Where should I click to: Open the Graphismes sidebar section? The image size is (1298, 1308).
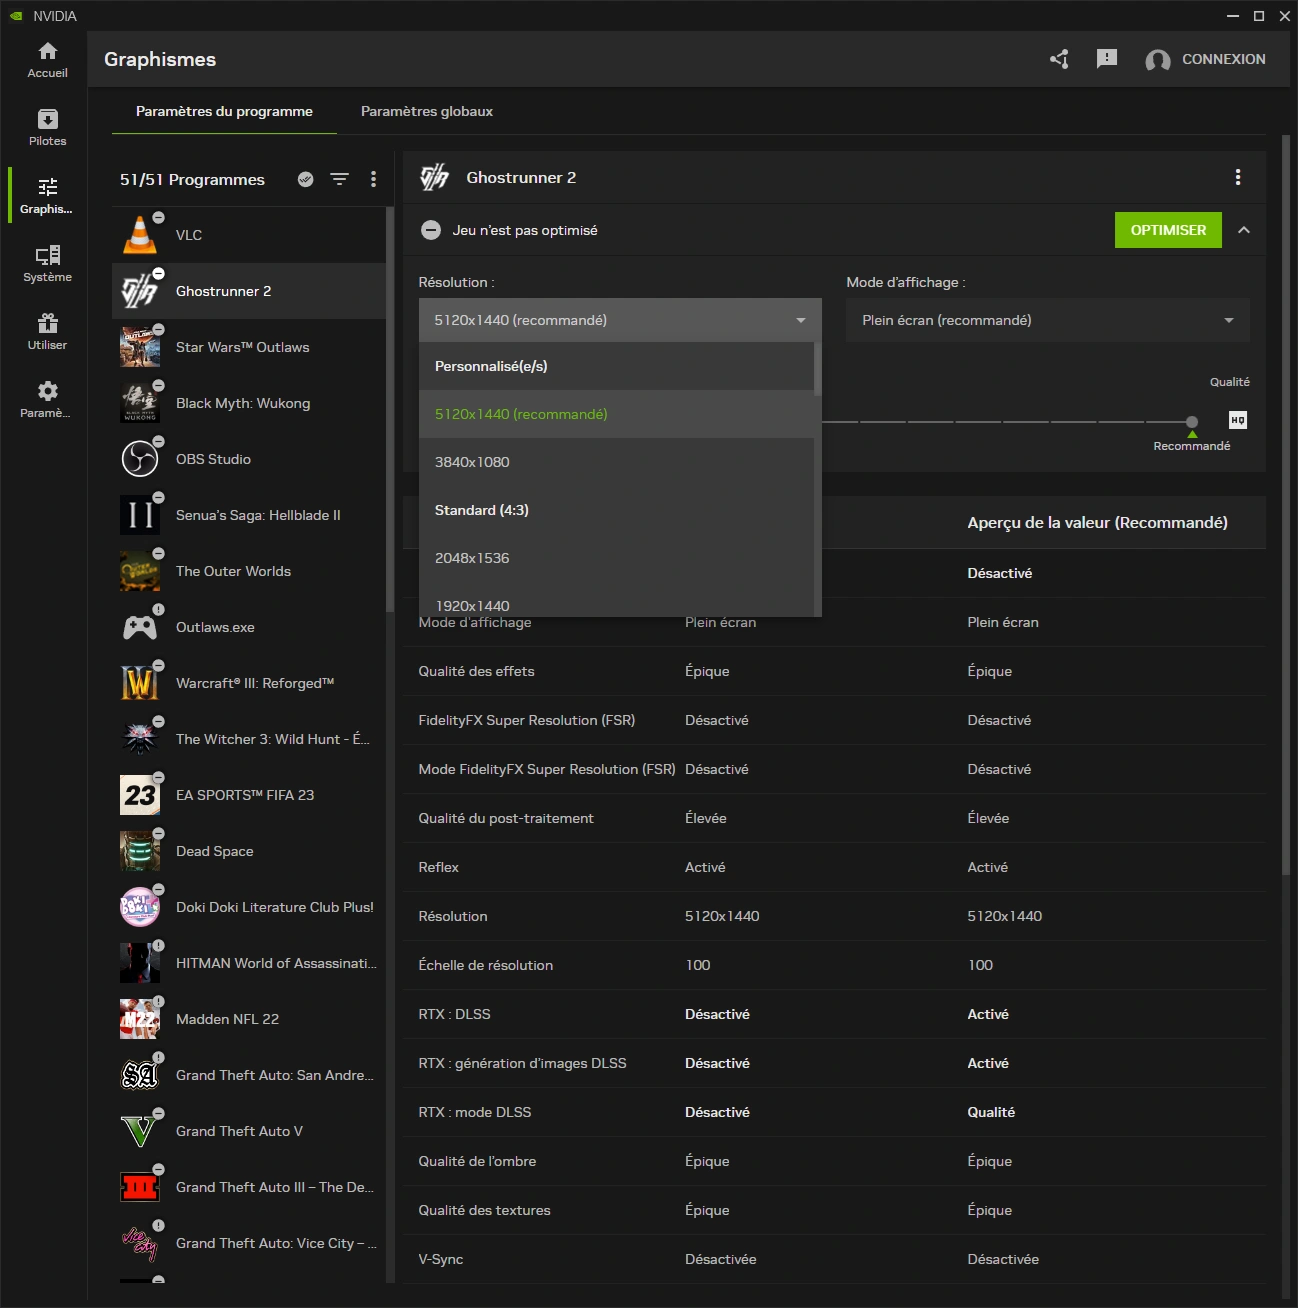tap(47, 196)
